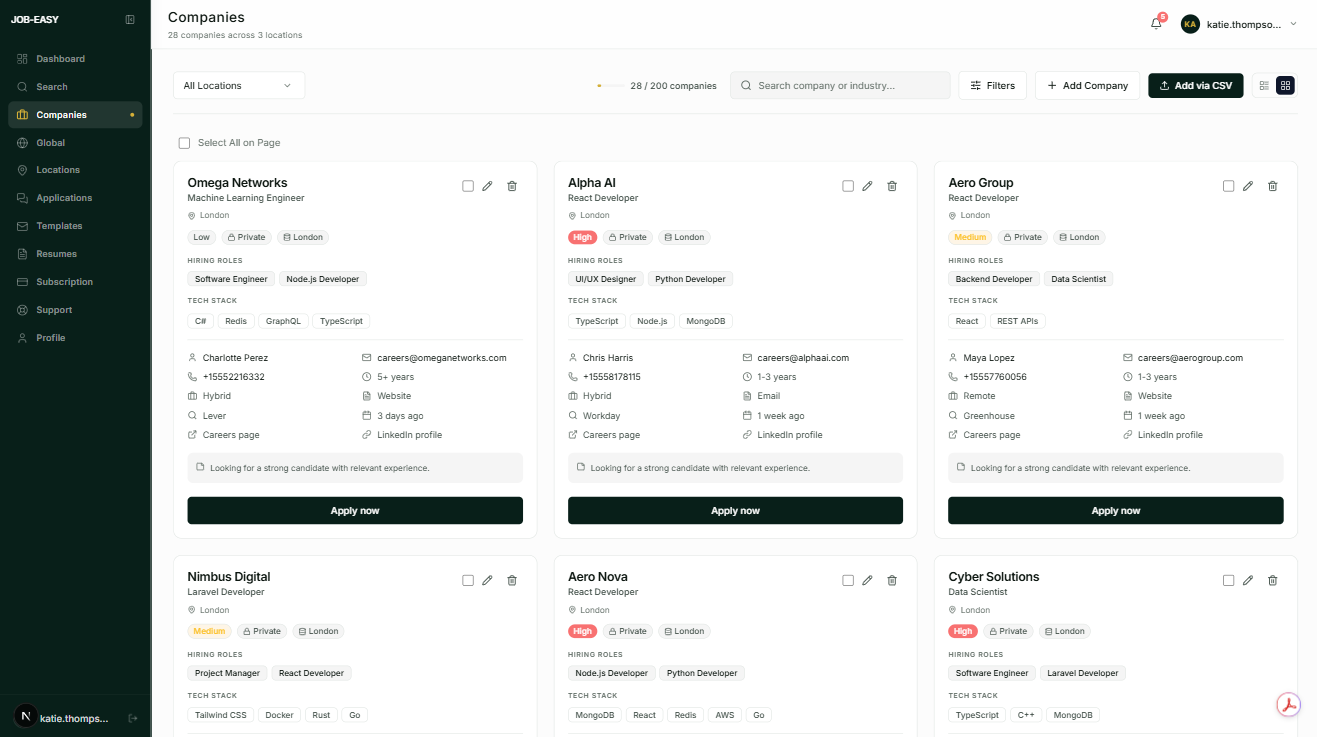
Task: Open Search in sidebar
Action: pos(75,87)
